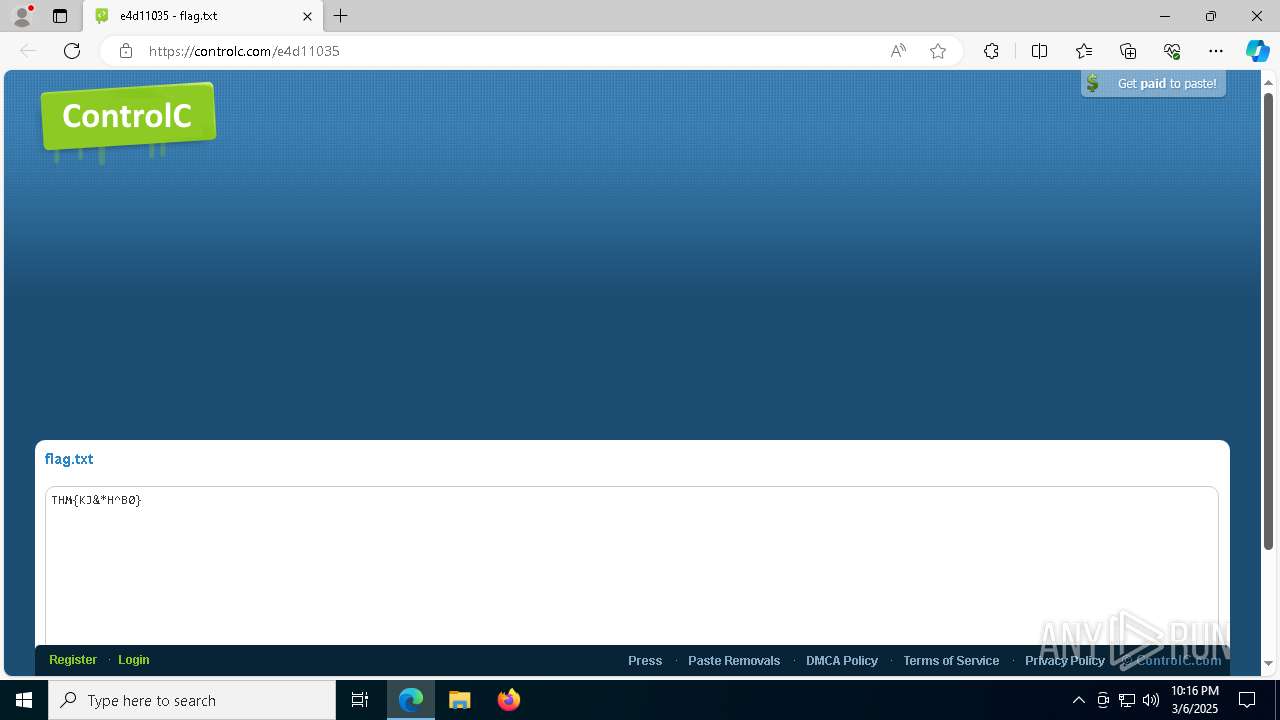Viewport: 1280px width, 720px height.
Task: Launch Firefox from the taskbar
Action: 509,700
